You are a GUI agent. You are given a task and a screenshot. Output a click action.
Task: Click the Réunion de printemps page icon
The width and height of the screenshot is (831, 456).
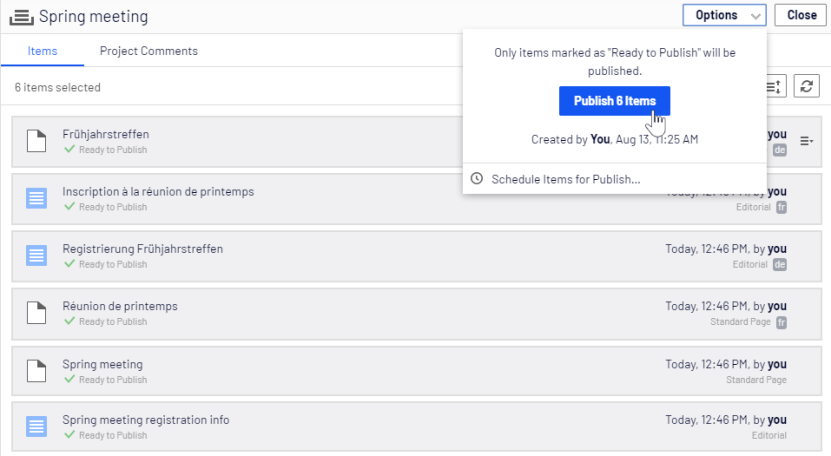point(36,313)
